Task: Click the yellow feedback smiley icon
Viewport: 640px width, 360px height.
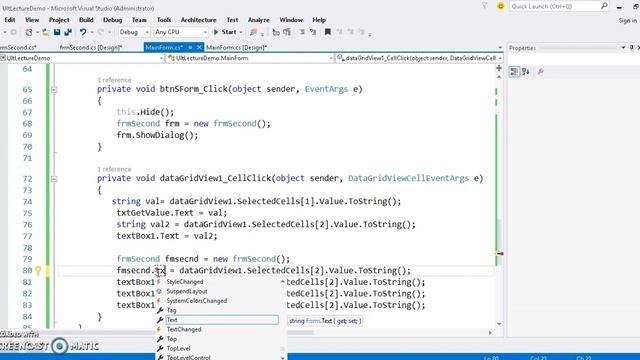Action: [500, 6]
